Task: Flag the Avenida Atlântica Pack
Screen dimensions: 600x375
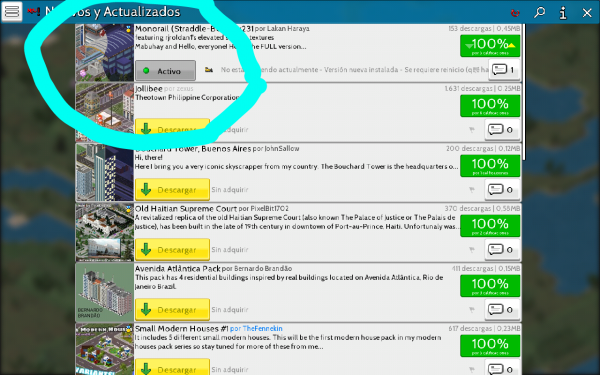Action: (x=472, y=310)
